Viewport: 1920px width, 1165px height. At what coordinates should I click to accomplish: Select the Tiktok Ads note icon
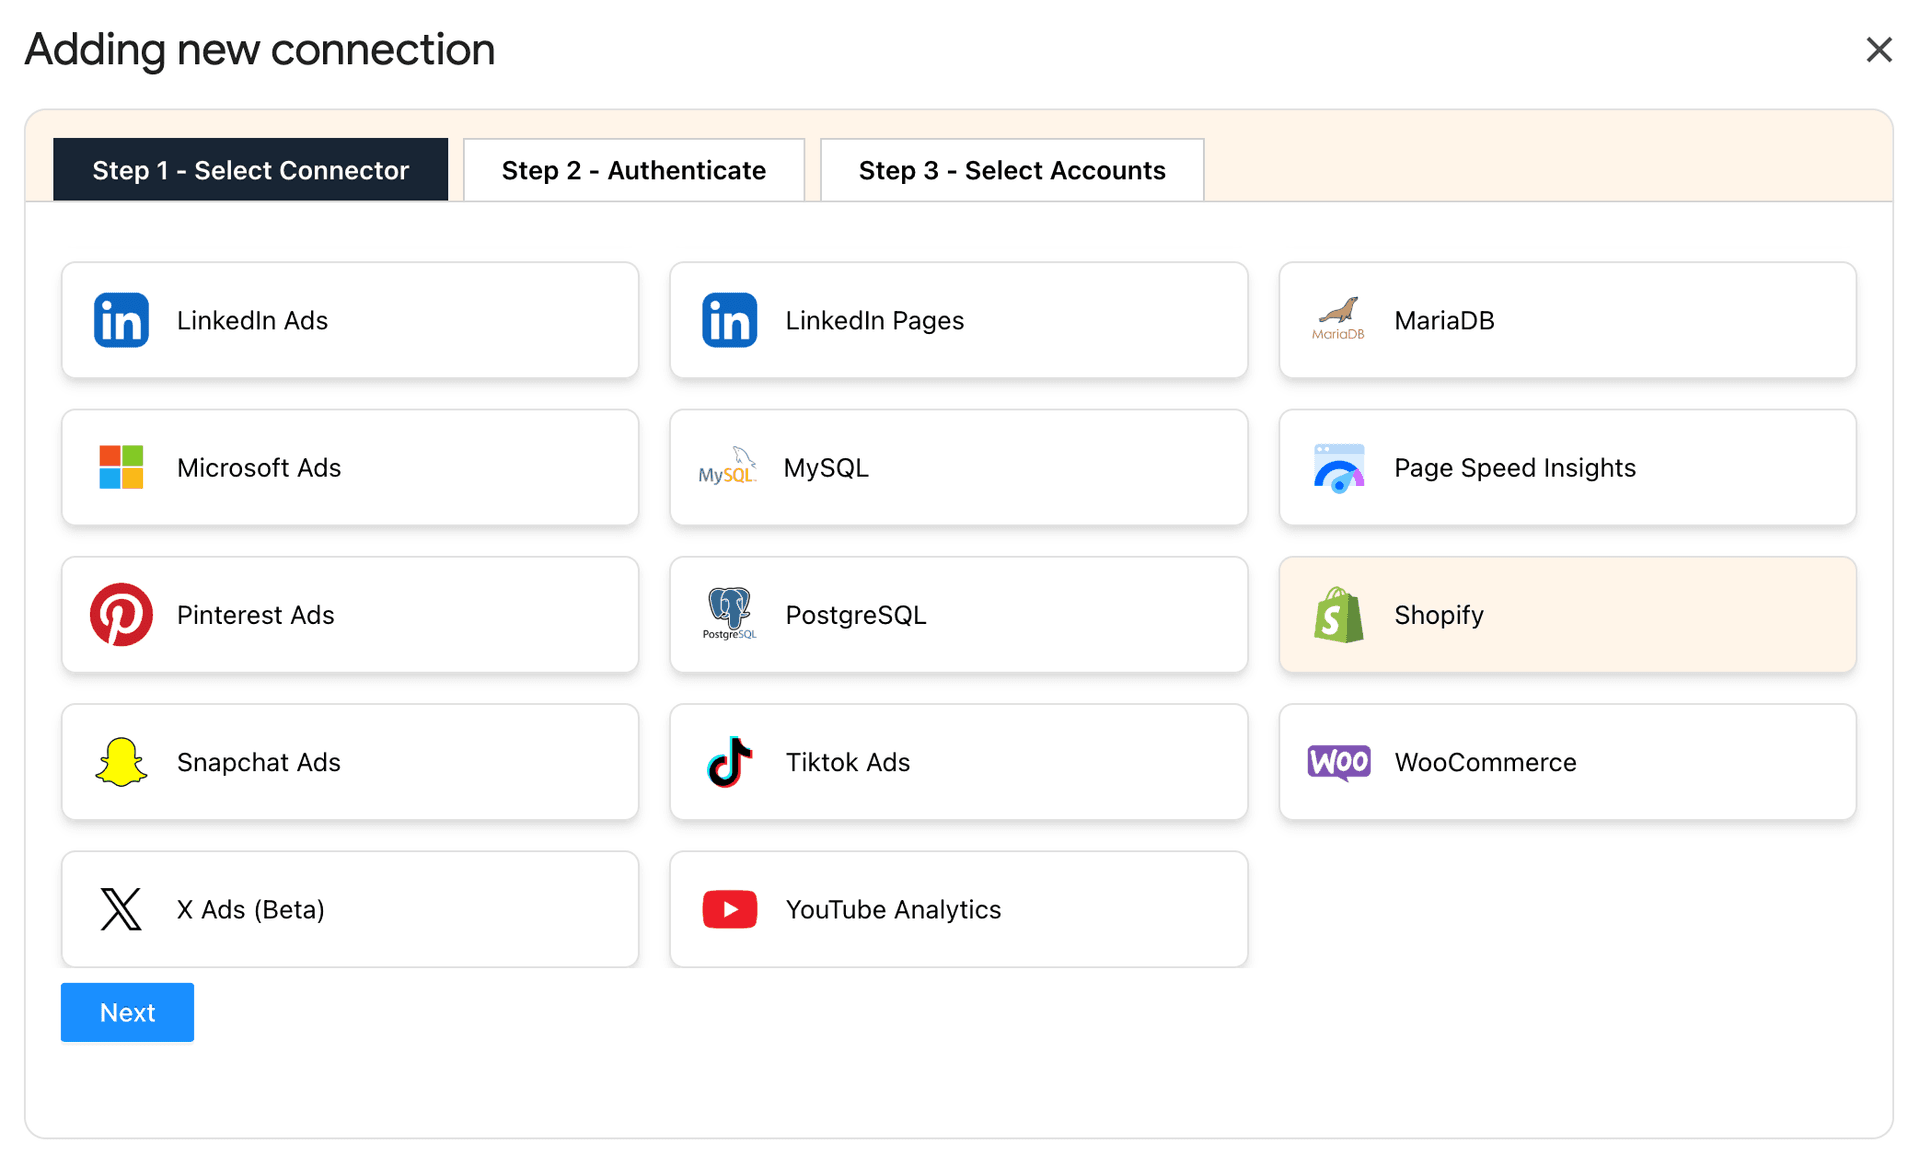point(729,761)
